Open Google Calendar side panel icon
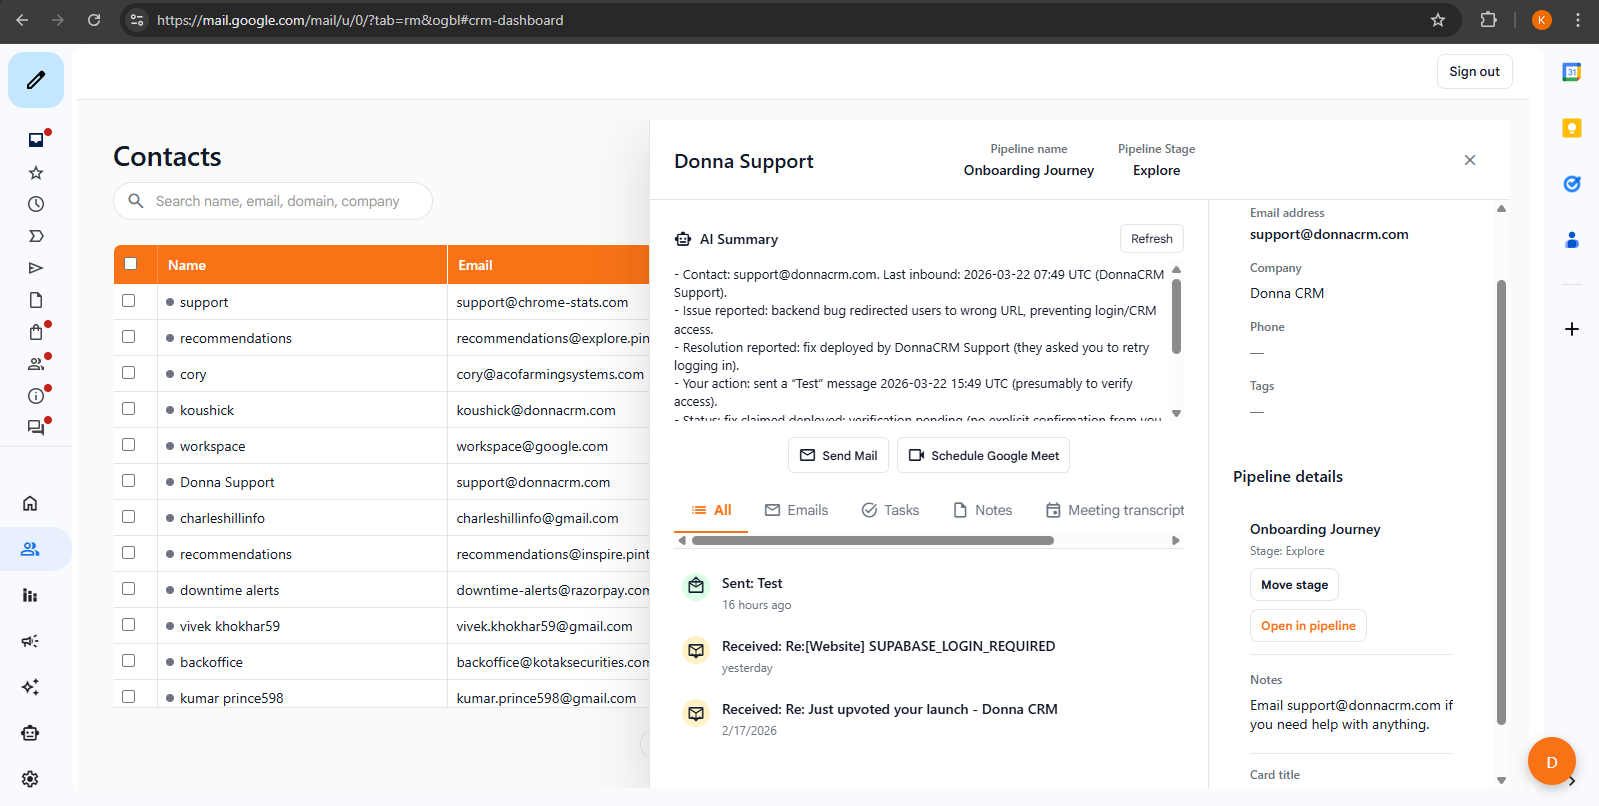The image size is (1599, 806). click(1572, 72)
